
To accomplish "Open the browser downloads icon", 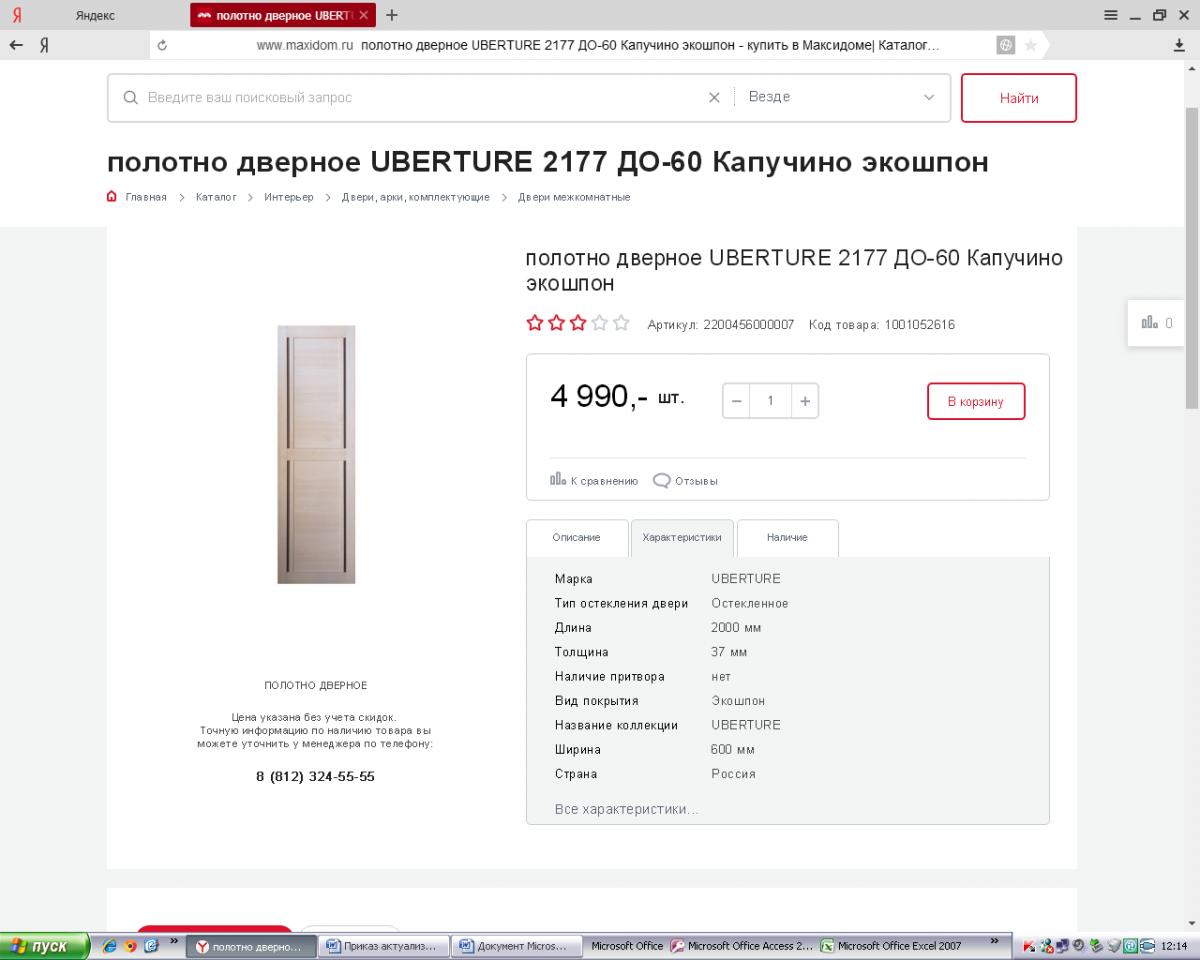I will (x=1179, y=45).
